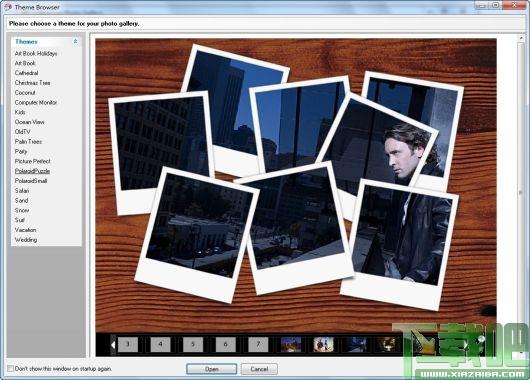Pick the Coconut theme
The image size is (530, 380).
tap(25, 93)
